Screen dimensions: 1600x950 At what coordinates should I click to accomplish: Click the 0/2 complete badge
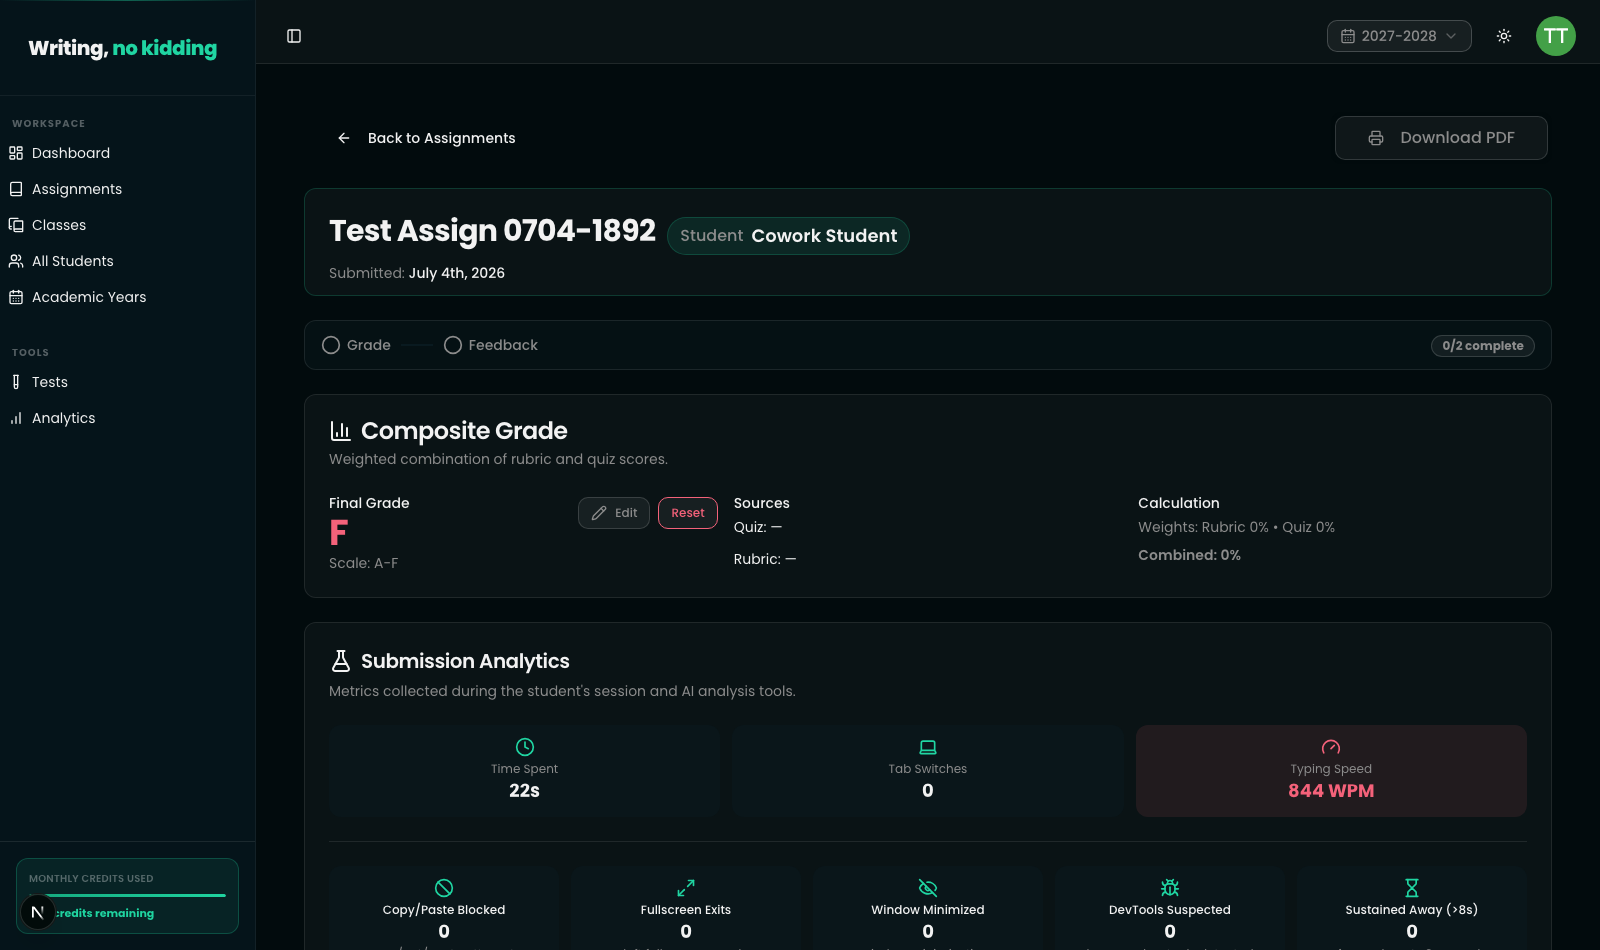point(1483,346)
